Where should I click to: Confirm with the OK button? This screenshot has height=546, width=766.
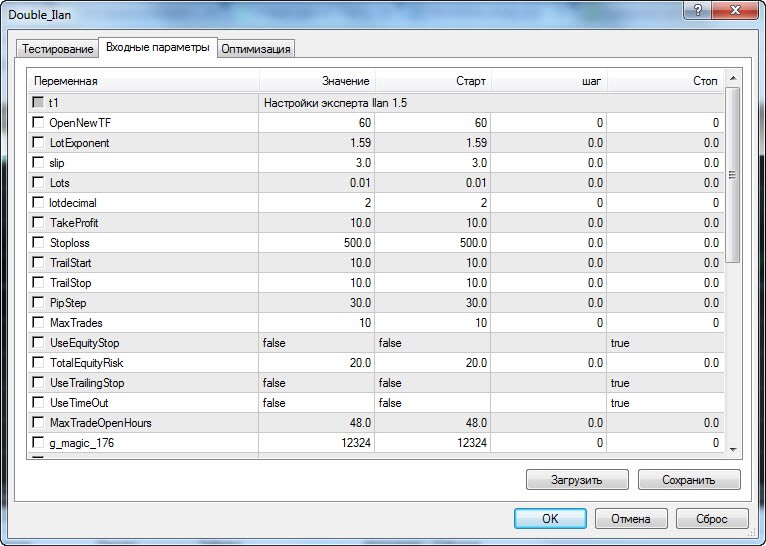tap(550, 519)
